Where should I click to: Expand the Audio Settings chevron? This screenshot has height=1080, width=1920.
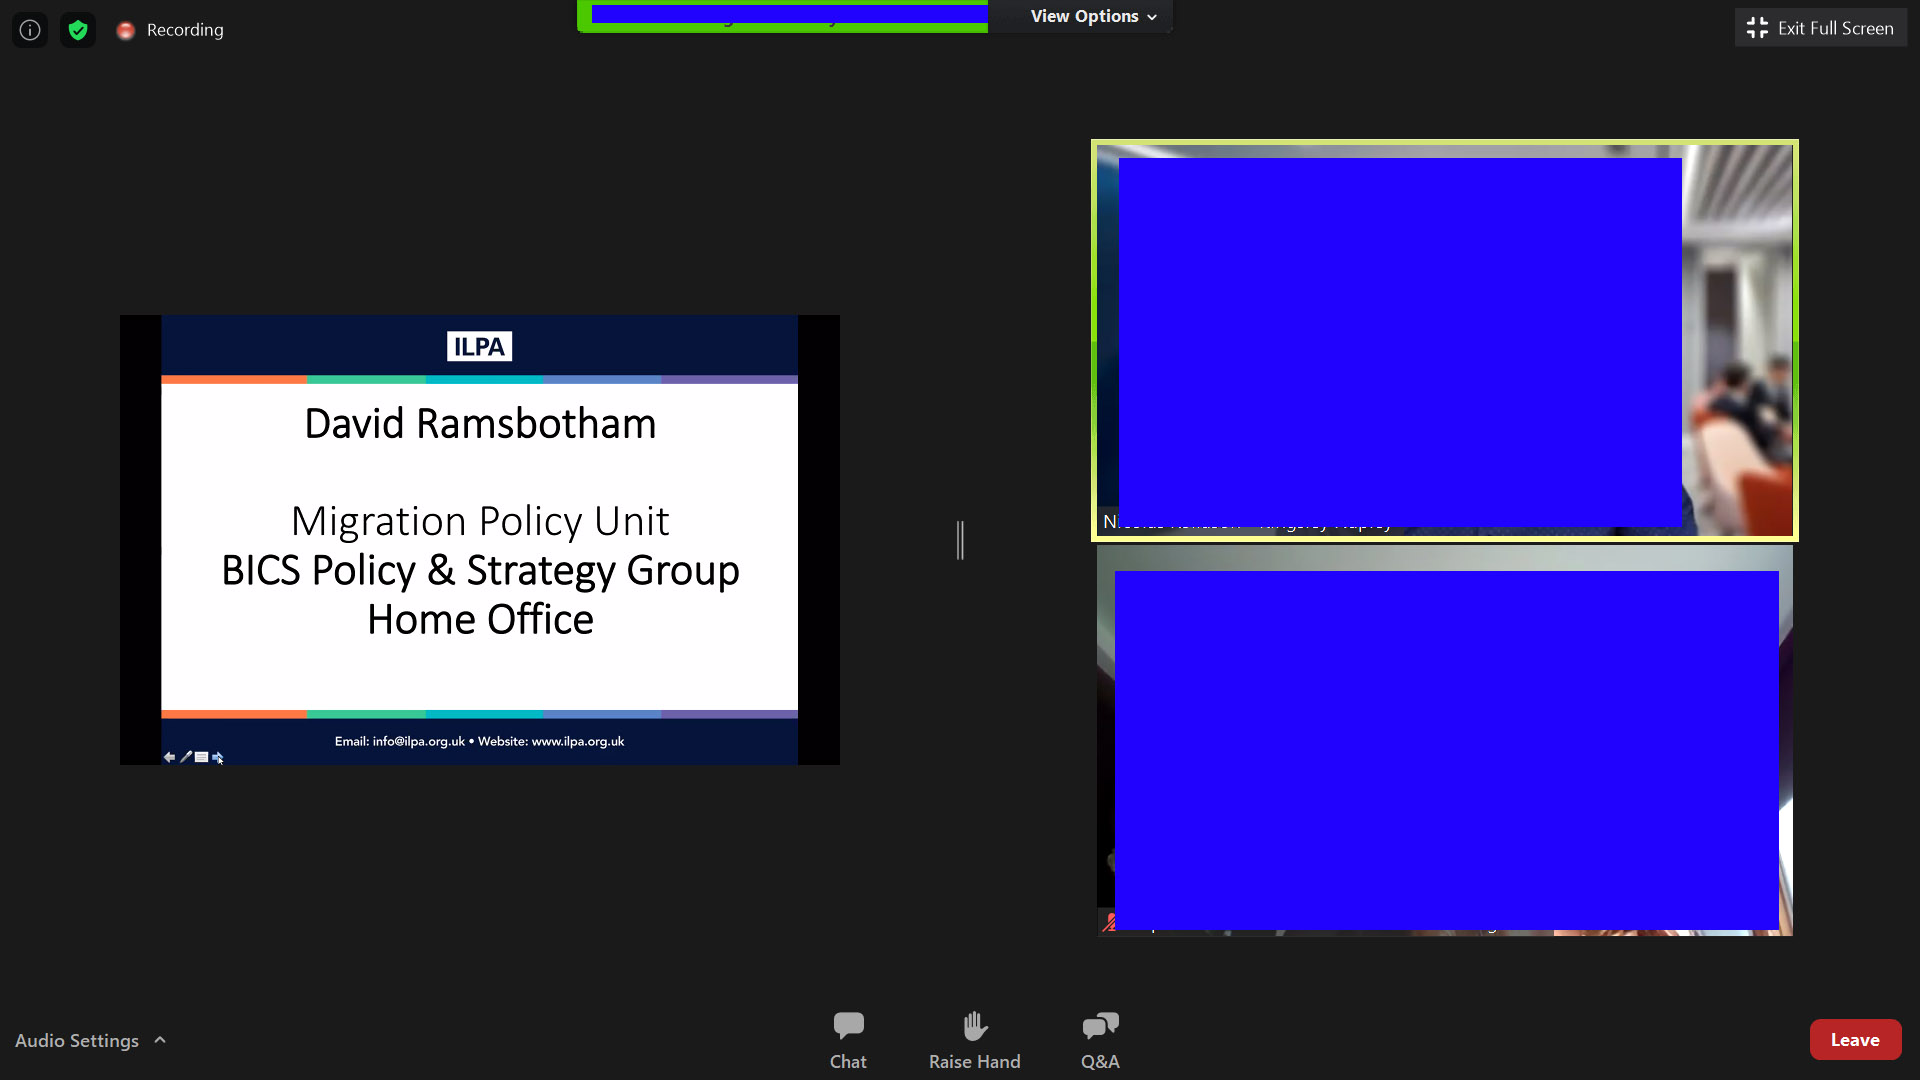(160, 1040)
